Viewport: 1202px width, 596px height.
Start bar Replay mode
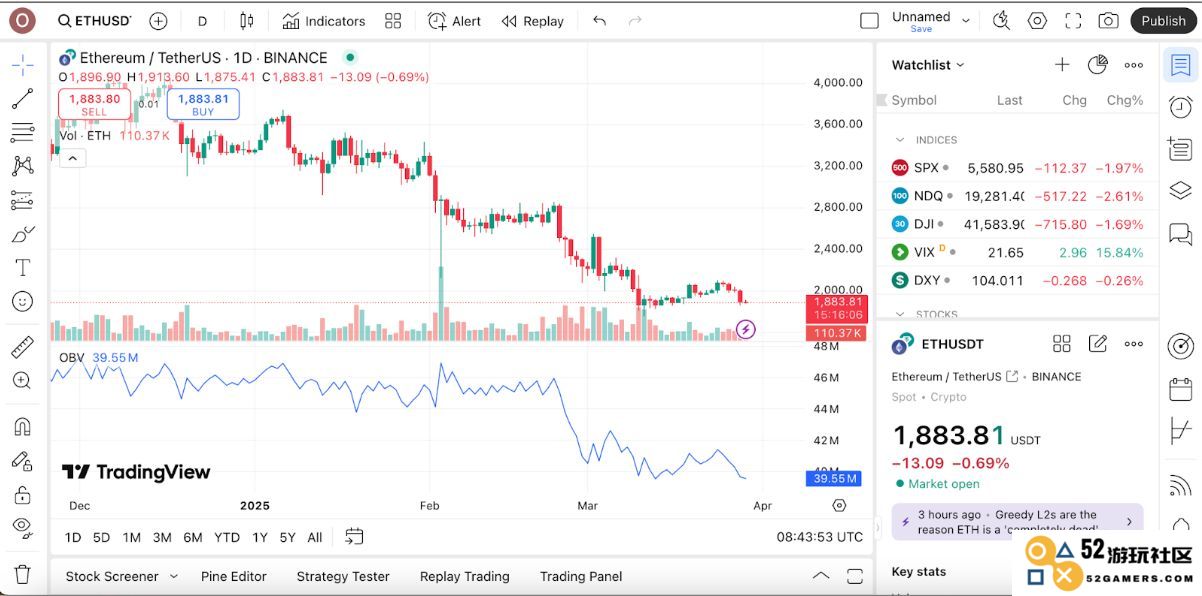pos(532,21)
